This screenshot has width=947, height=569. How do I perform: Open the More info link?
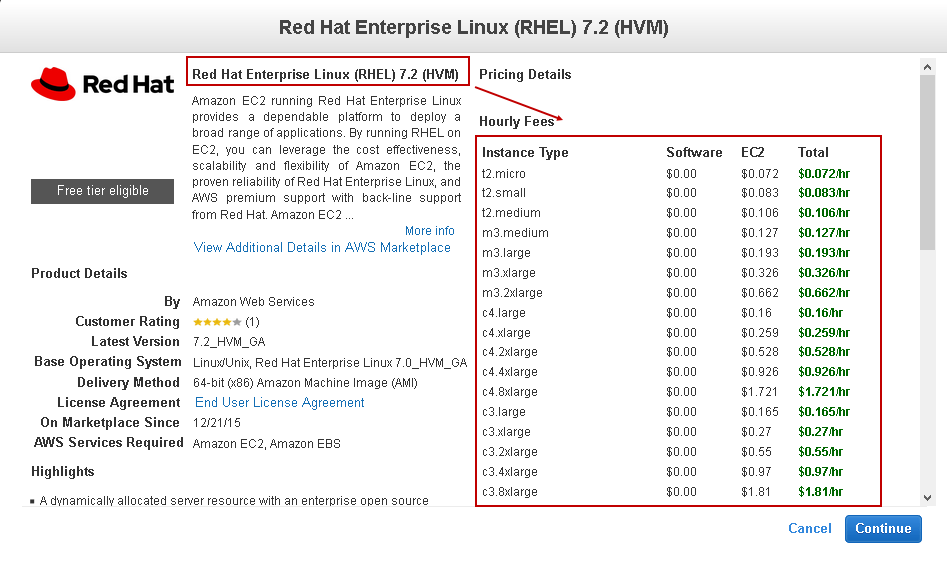[x=429, y=231]
